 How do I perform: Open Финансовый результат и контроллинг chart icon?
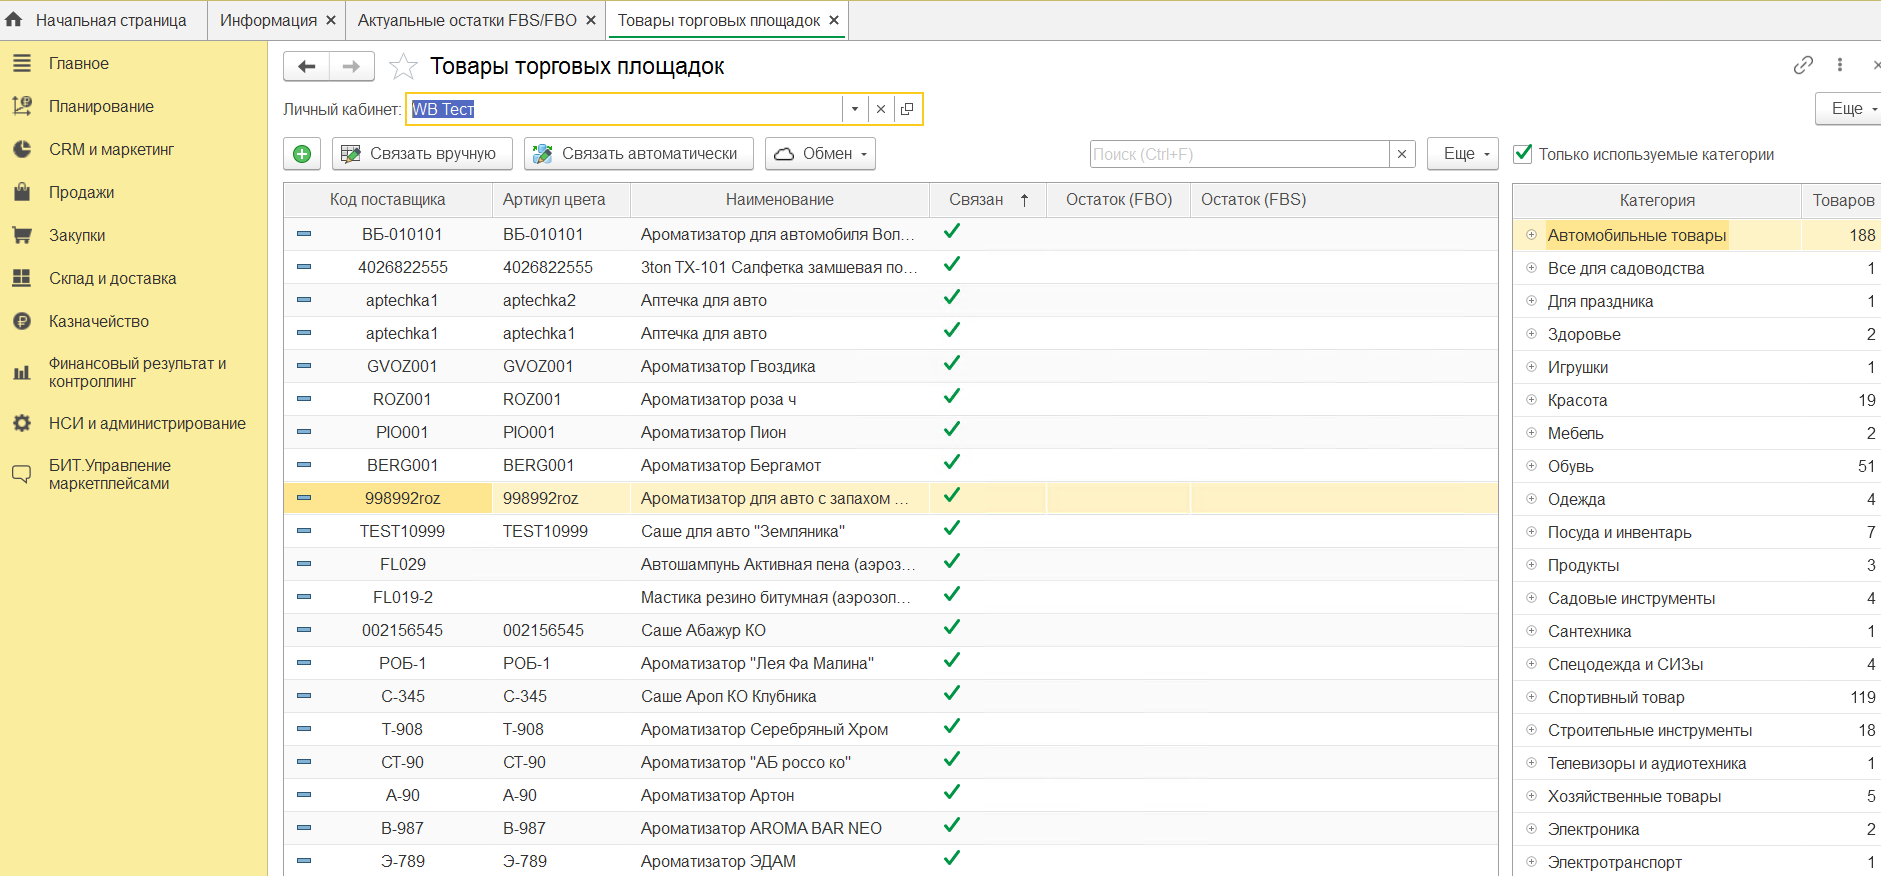coord(21,372)
